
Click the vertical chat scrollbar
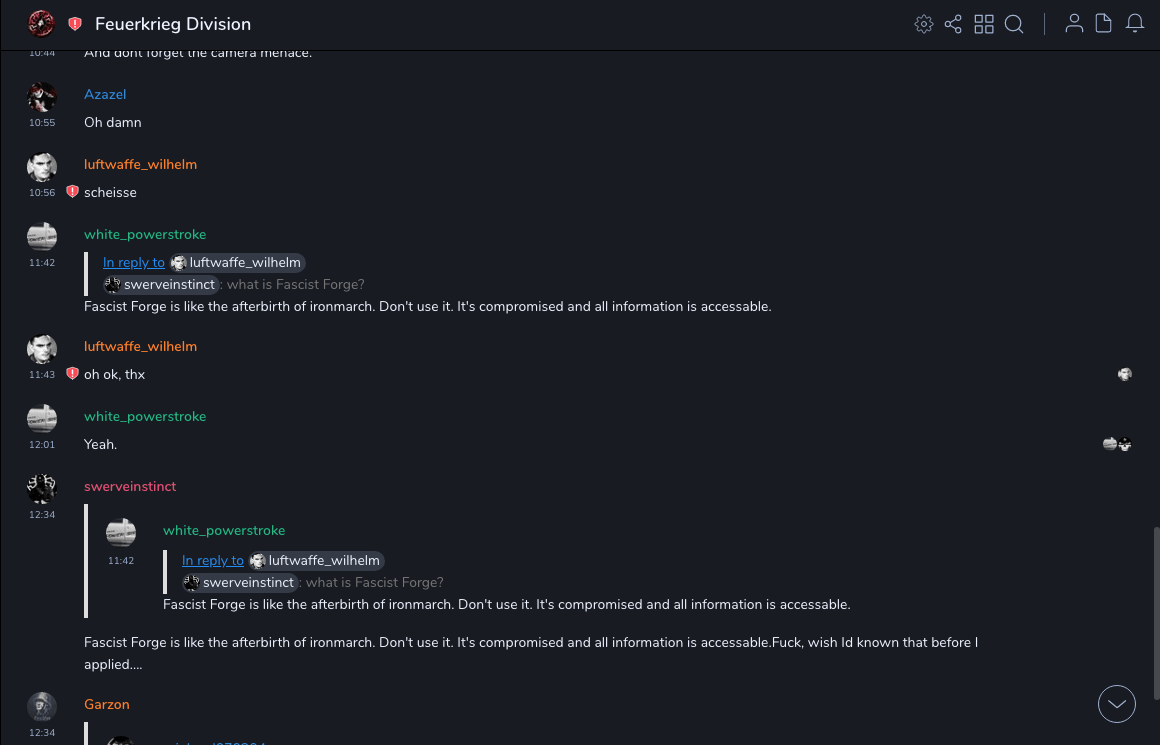pos(1155,610)
